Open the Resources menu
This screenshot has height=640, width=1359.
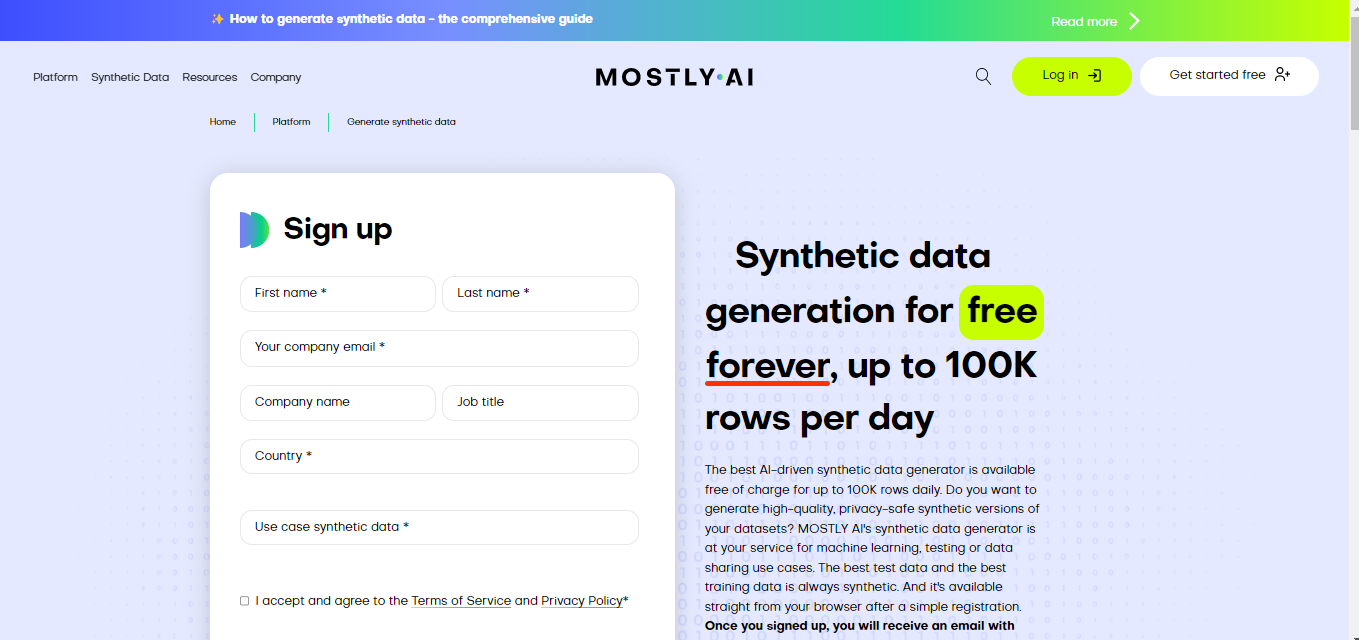coord(210,77)
